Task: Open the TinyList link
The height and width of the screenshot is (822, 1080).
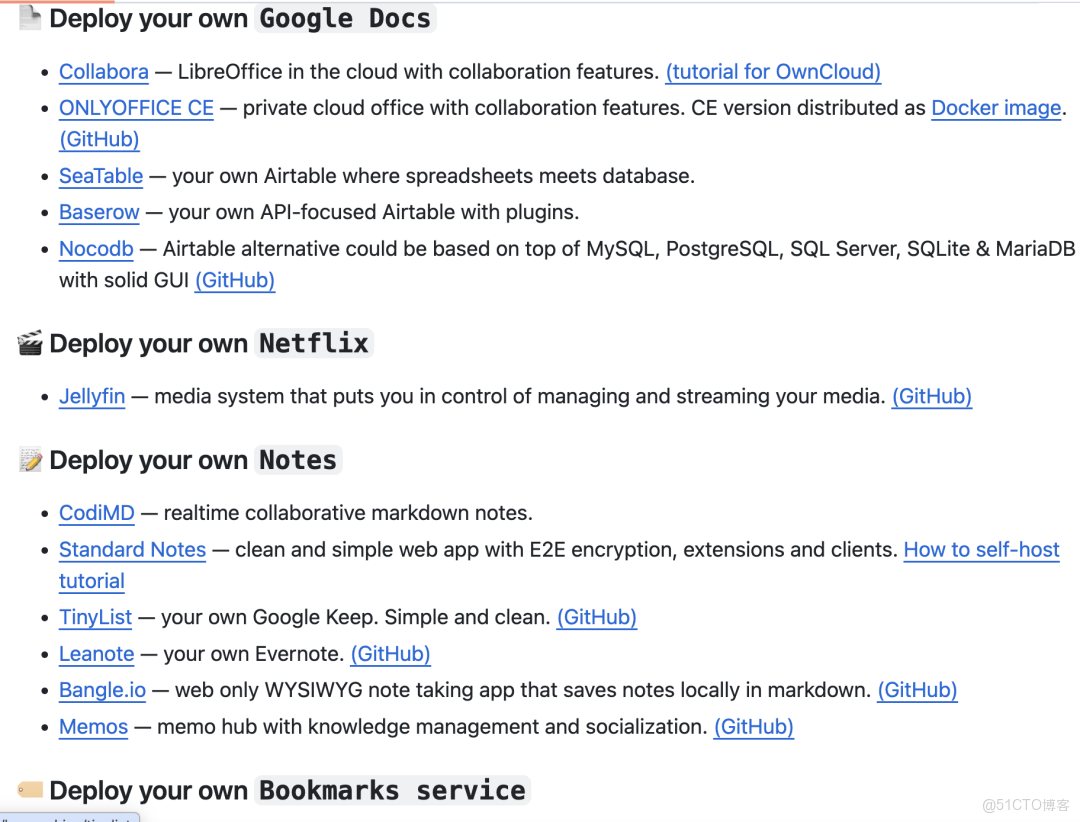Action: (95, 617)
